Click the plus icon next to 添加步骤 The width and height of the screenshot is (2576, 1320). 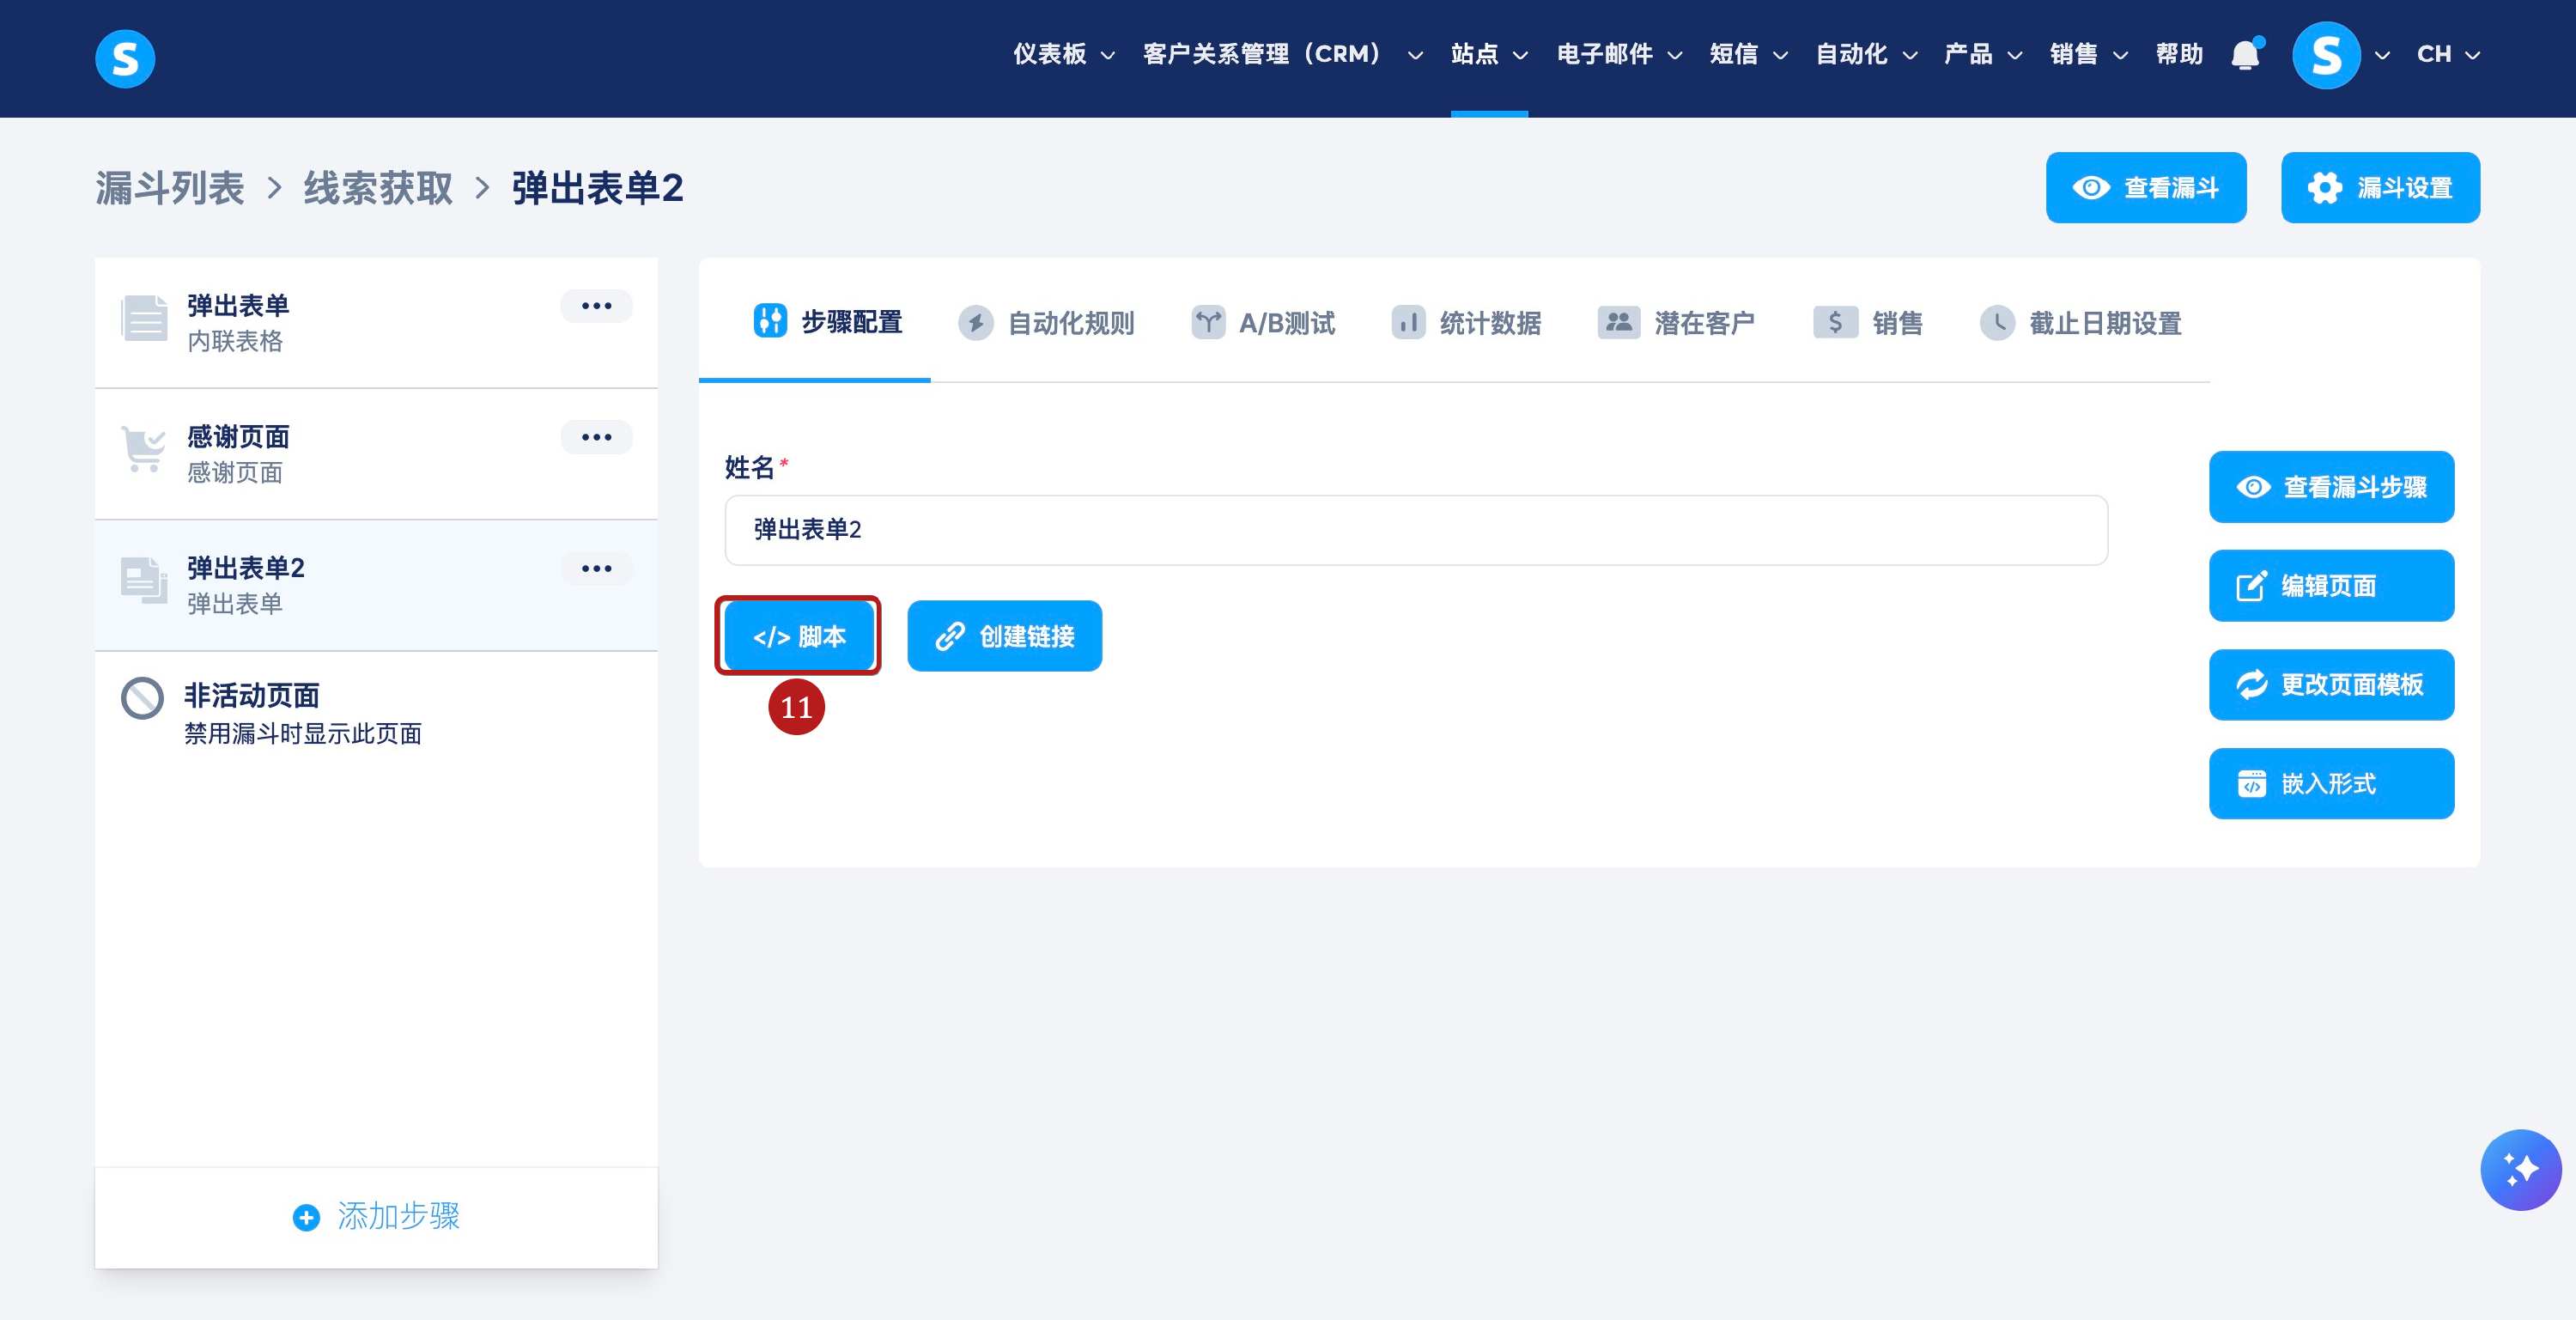(x=306, y=1217)
